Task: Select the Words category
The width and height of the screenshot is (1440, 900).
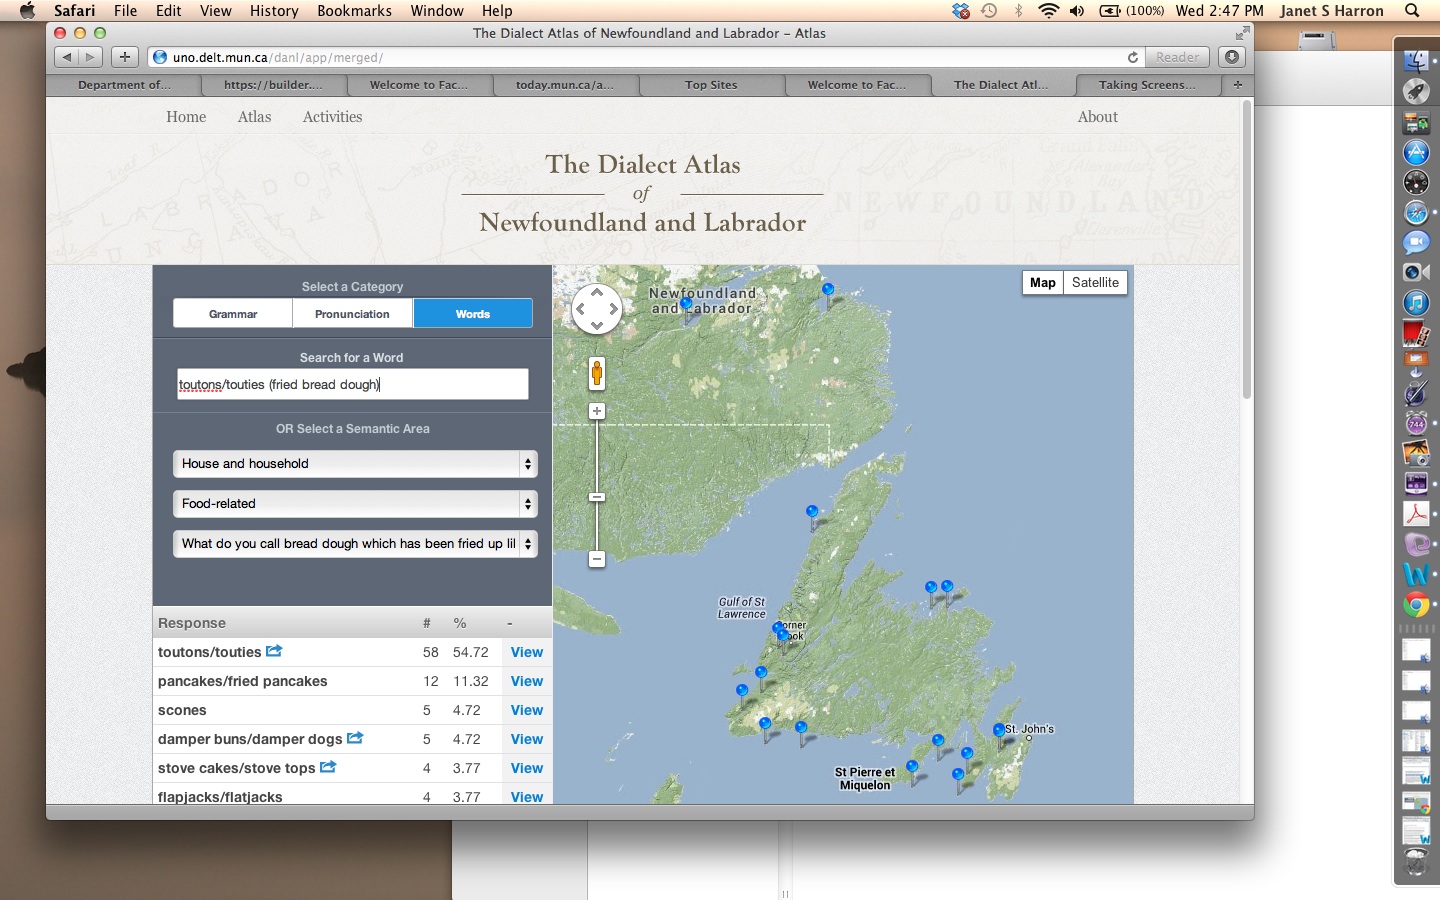Action: point(473,314)
